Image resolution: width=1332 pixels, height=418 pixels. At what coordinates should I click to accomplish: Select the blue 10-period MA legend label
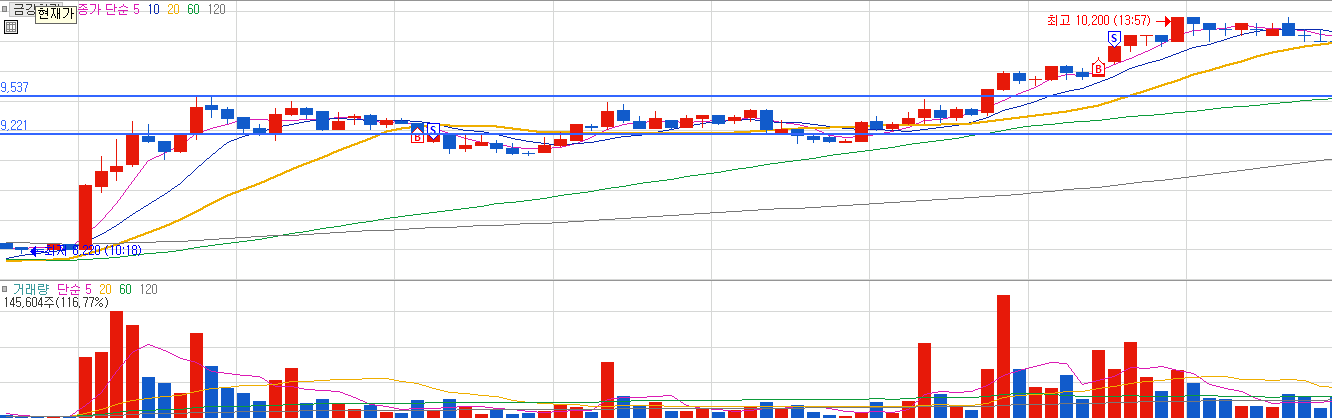click(x=154, y=8)
